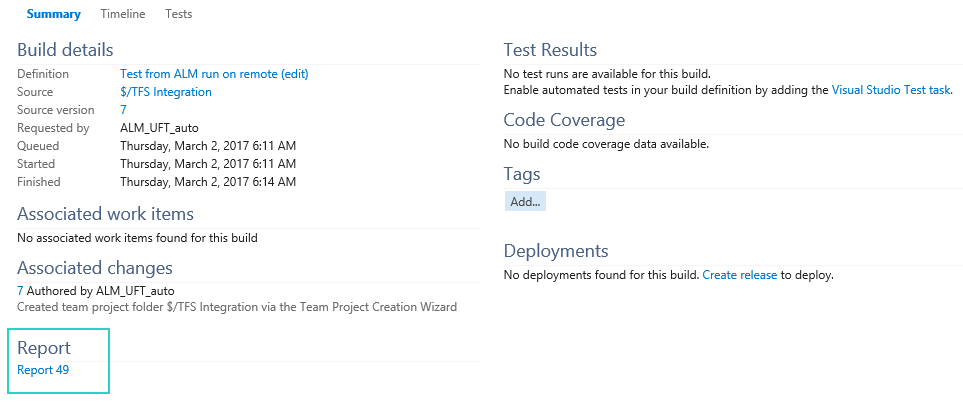Open the Test from ALM run on remote definition link
The image size is (963, 408).
(x=199, y=74)
